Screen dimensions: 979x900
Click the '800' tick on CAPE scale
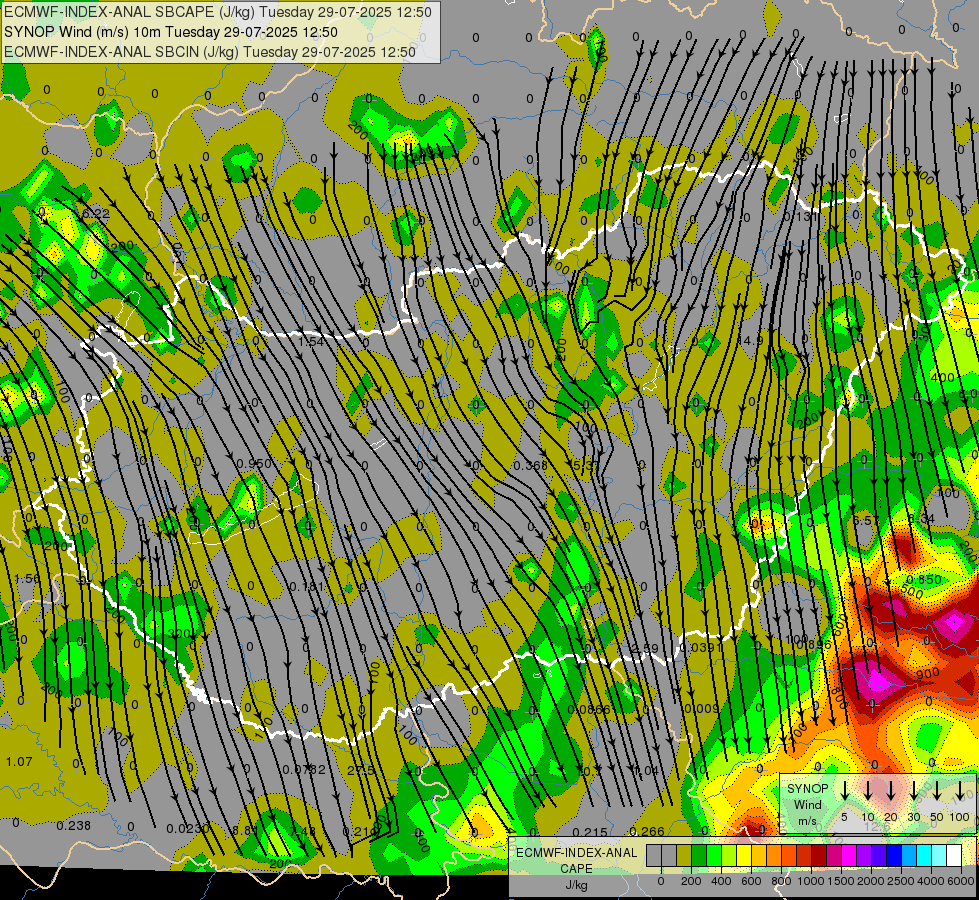coord(781,881)
